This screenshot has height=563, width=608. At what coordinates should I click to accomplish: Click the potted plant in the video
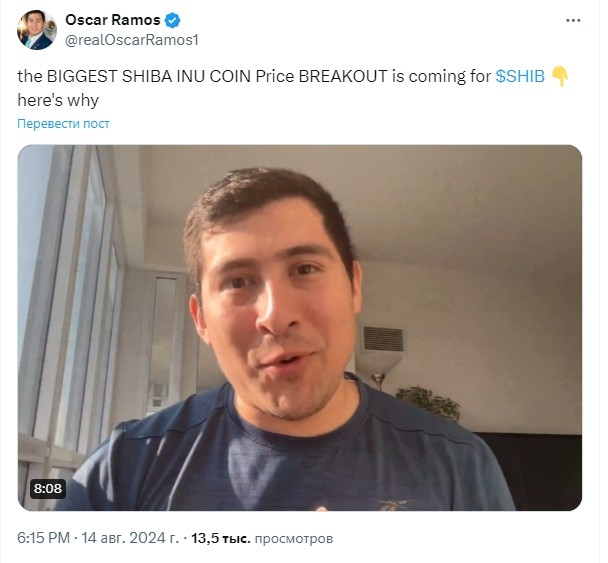click(428, 403)
